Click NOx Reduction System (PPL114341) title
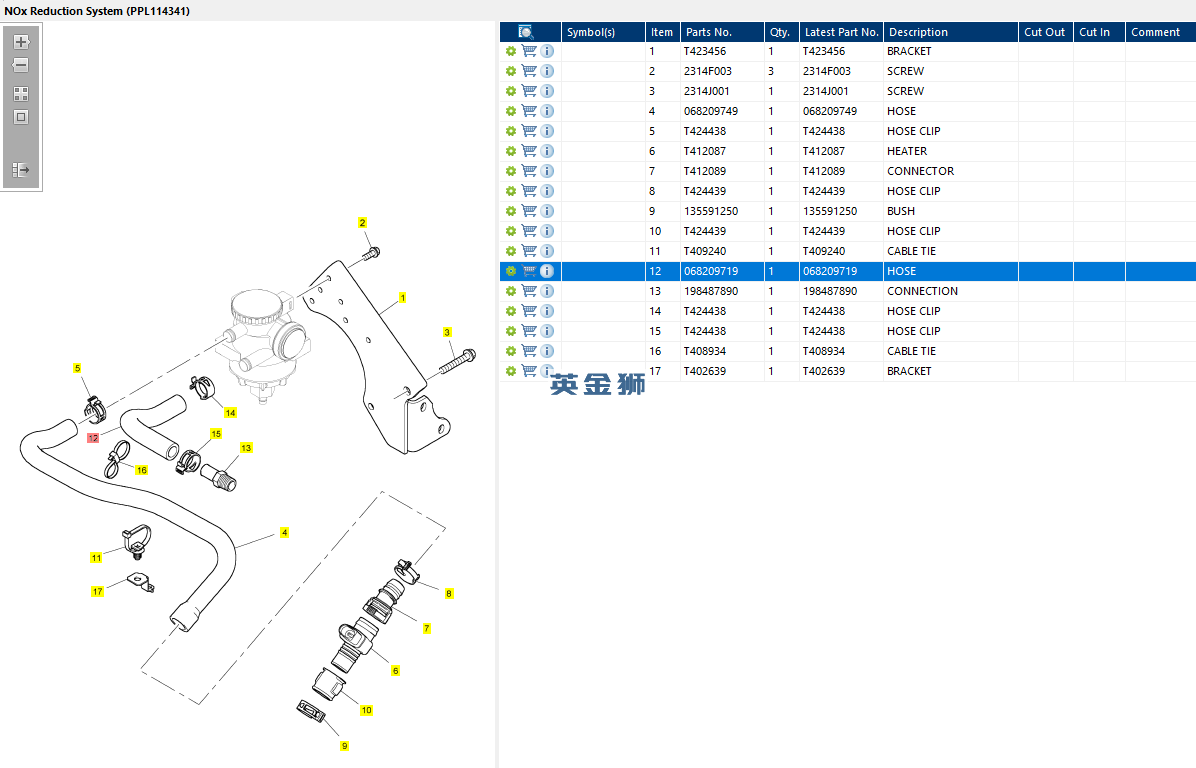 point(97,11)
